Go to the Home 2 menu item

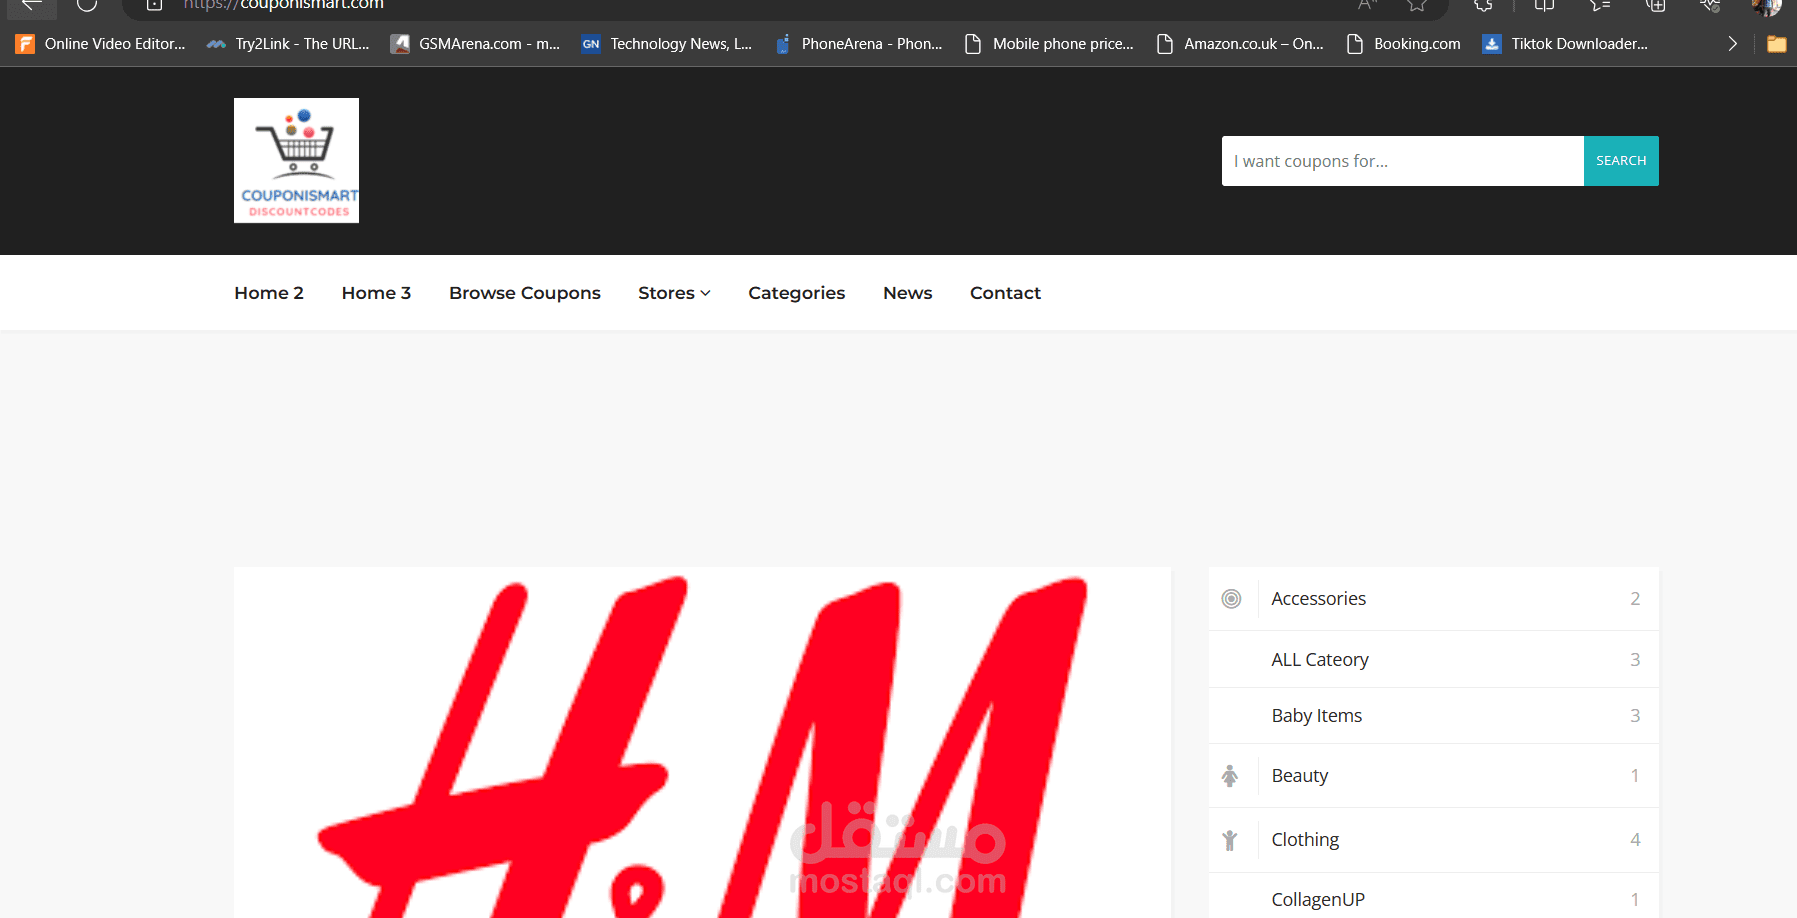tap(269, 293)
